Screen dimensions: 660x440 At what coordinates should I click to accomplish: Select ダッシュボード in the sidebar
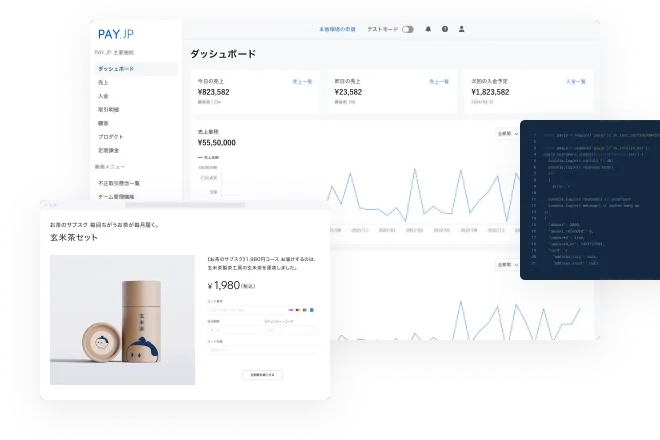click(116, 69)
